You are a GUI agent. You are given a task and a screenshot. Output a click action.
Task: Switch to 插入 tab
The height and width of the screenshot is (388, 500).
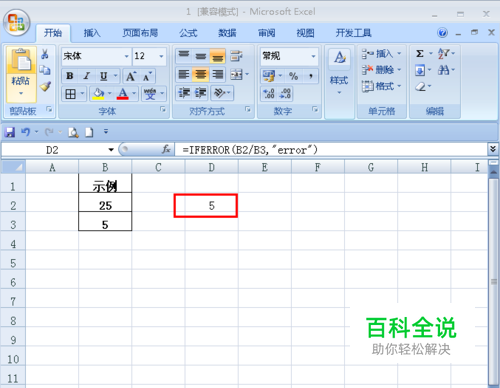(x=92, y=33)
